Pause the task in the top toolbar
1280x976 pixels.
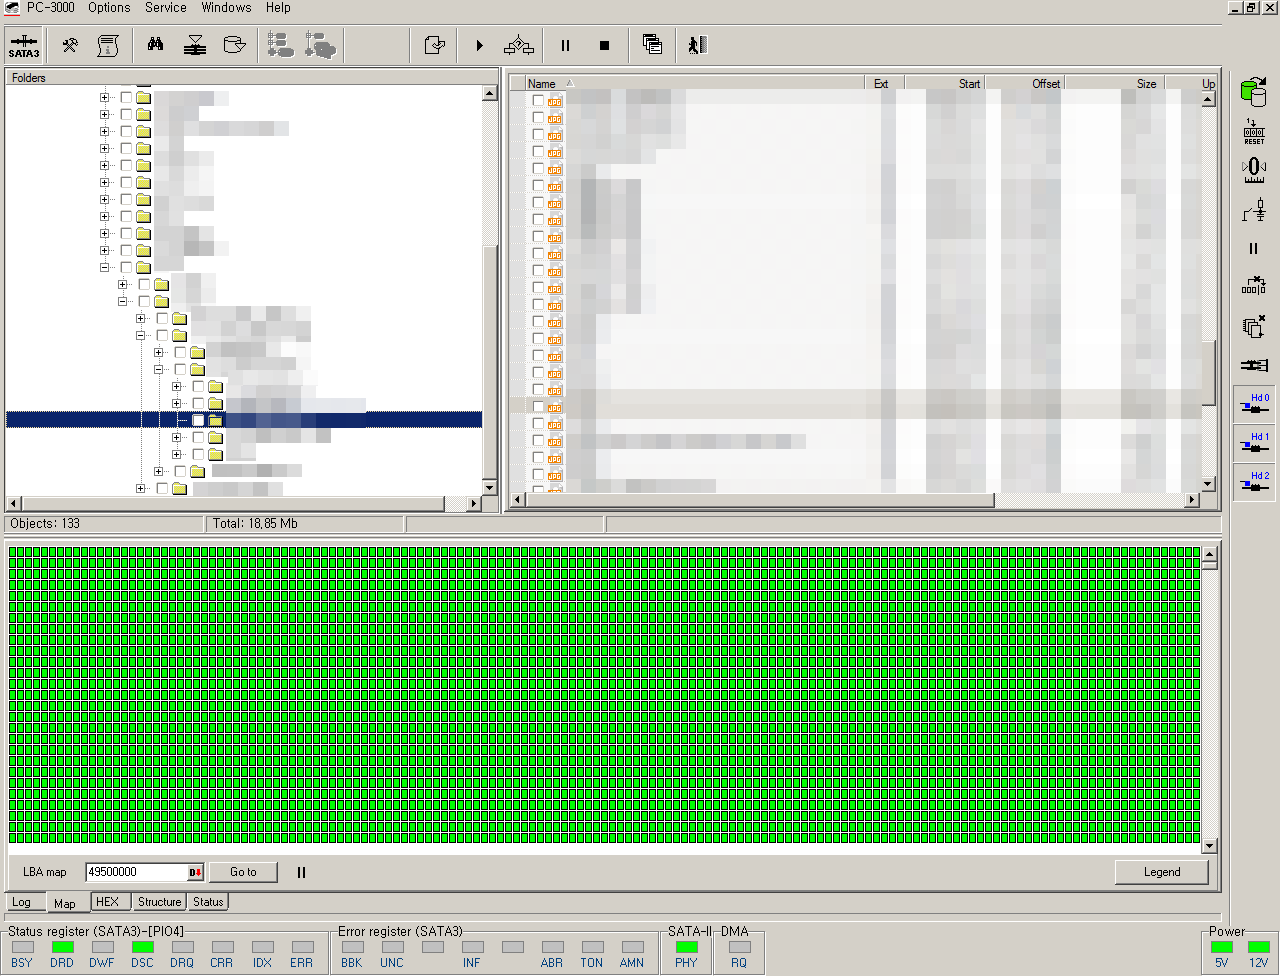click(565, 45)
